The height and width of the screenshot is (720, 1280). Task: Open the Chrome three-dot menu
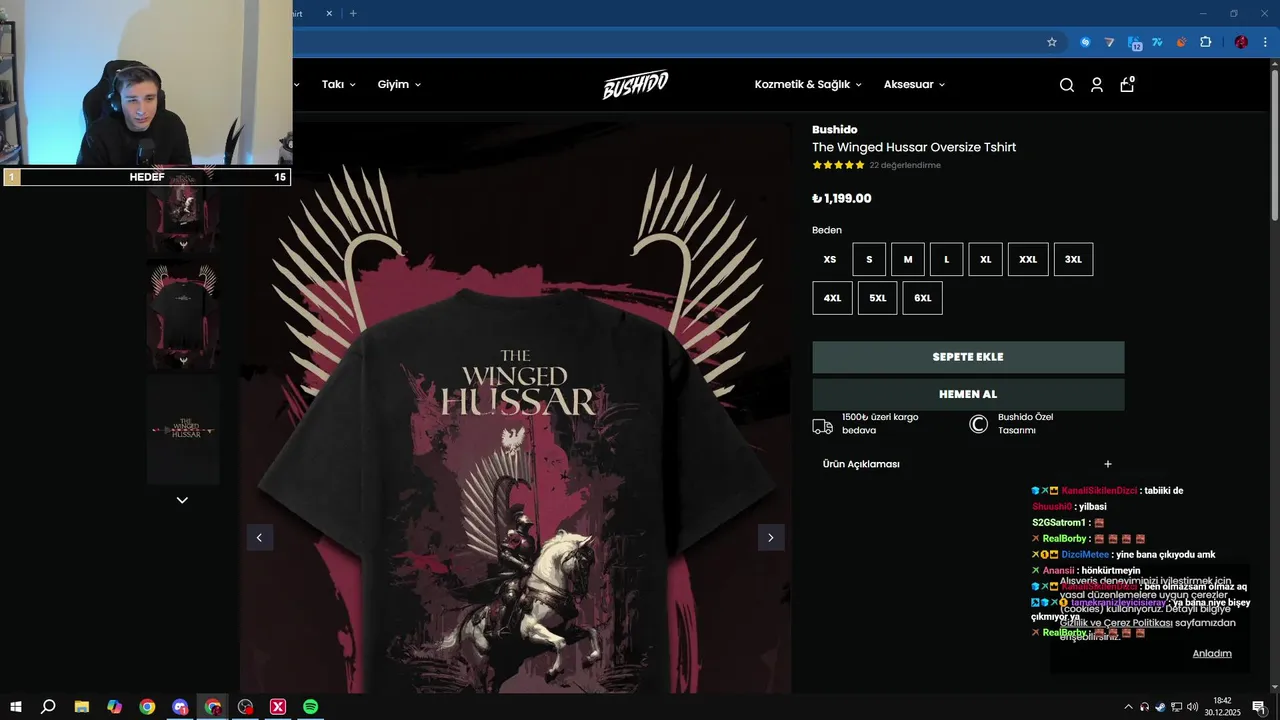click(x=1265, y=42)
